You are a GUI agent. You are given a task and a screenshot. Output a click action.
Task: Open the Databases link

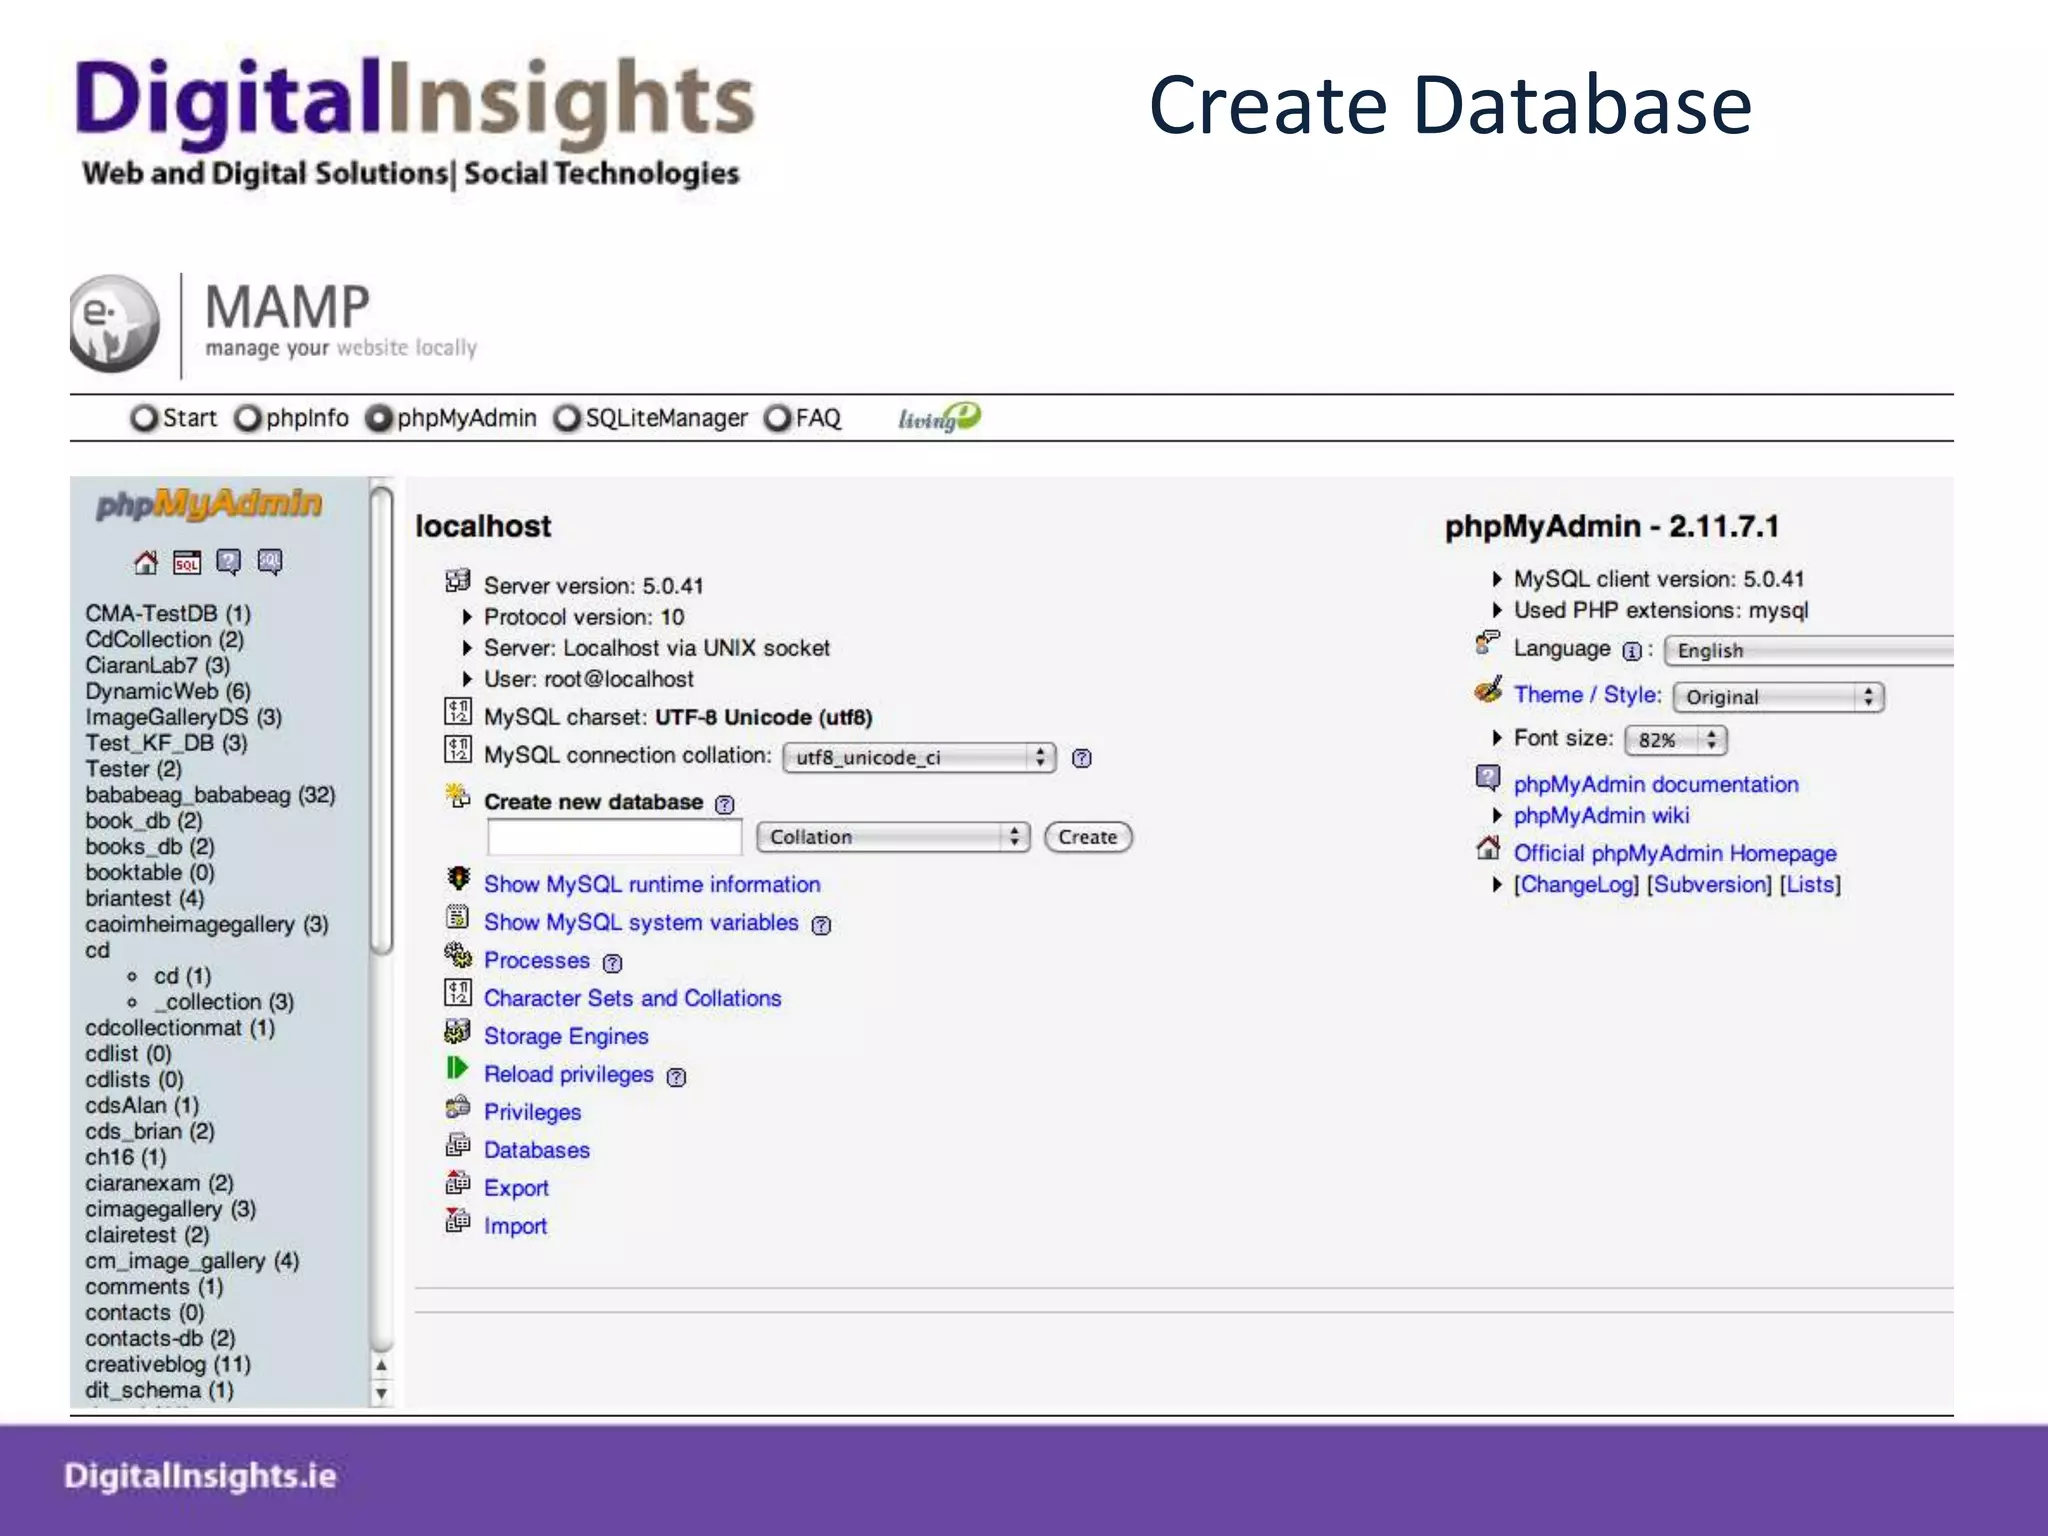[537, 1150]
